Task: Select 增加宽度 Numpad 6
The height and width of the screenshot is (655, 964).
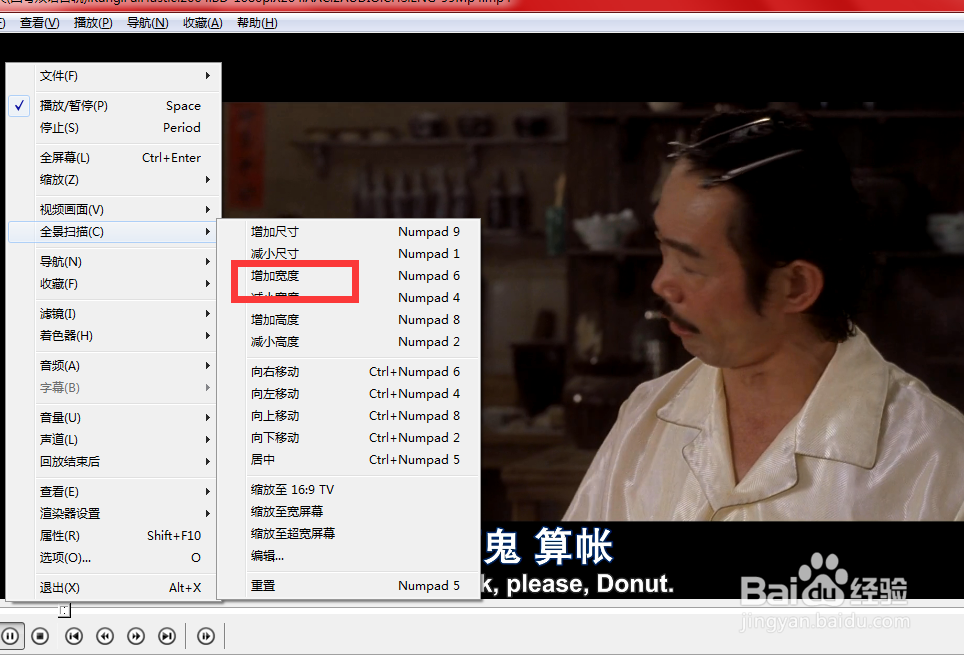Action: coord(349,276)
